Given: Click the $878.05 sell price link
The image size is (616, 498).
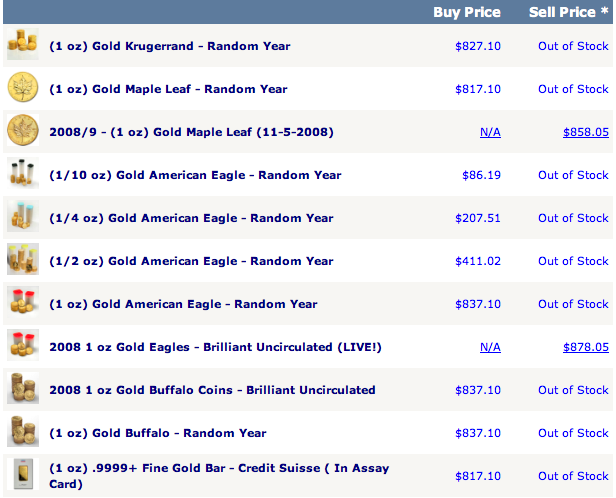Looking at the screenshot, I should [x=586, y=347].
